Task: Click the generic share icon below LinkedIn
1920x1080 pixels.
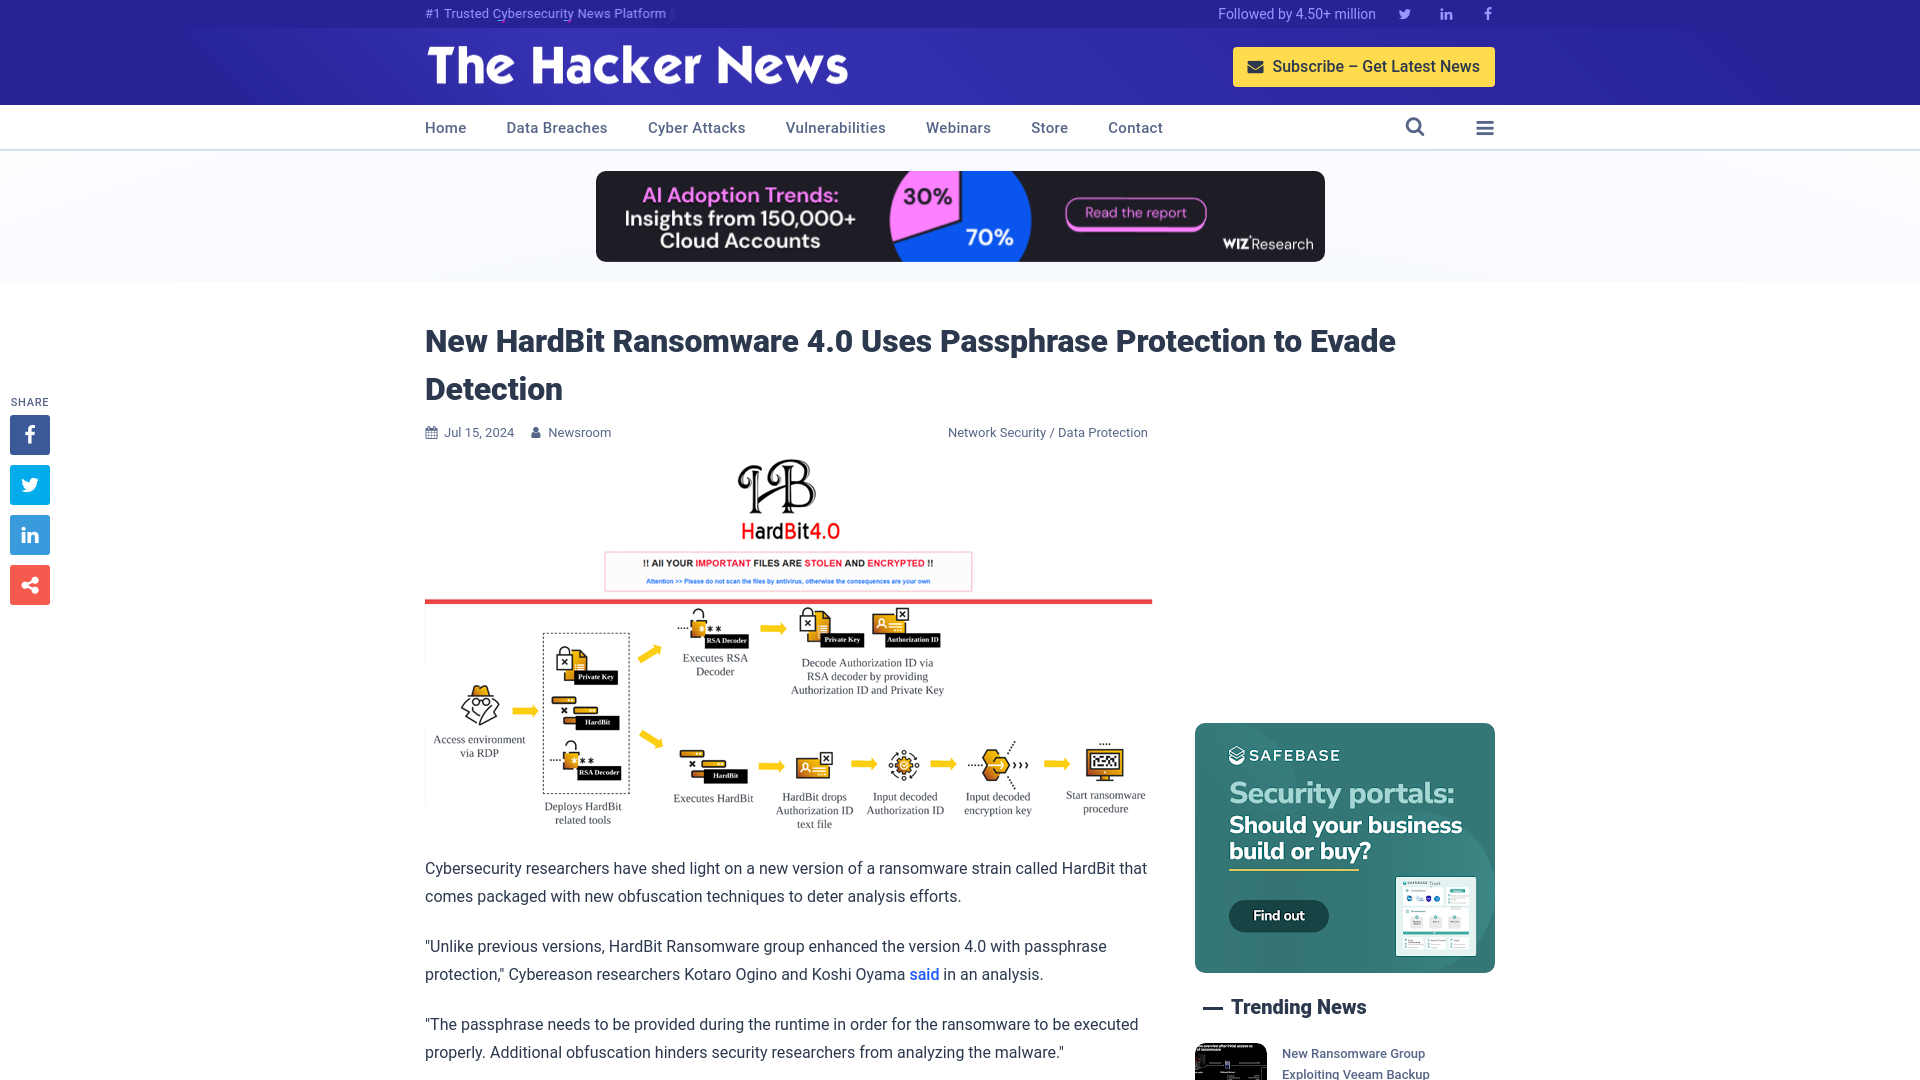Action: pyautogui.click(x=29, y=584)
